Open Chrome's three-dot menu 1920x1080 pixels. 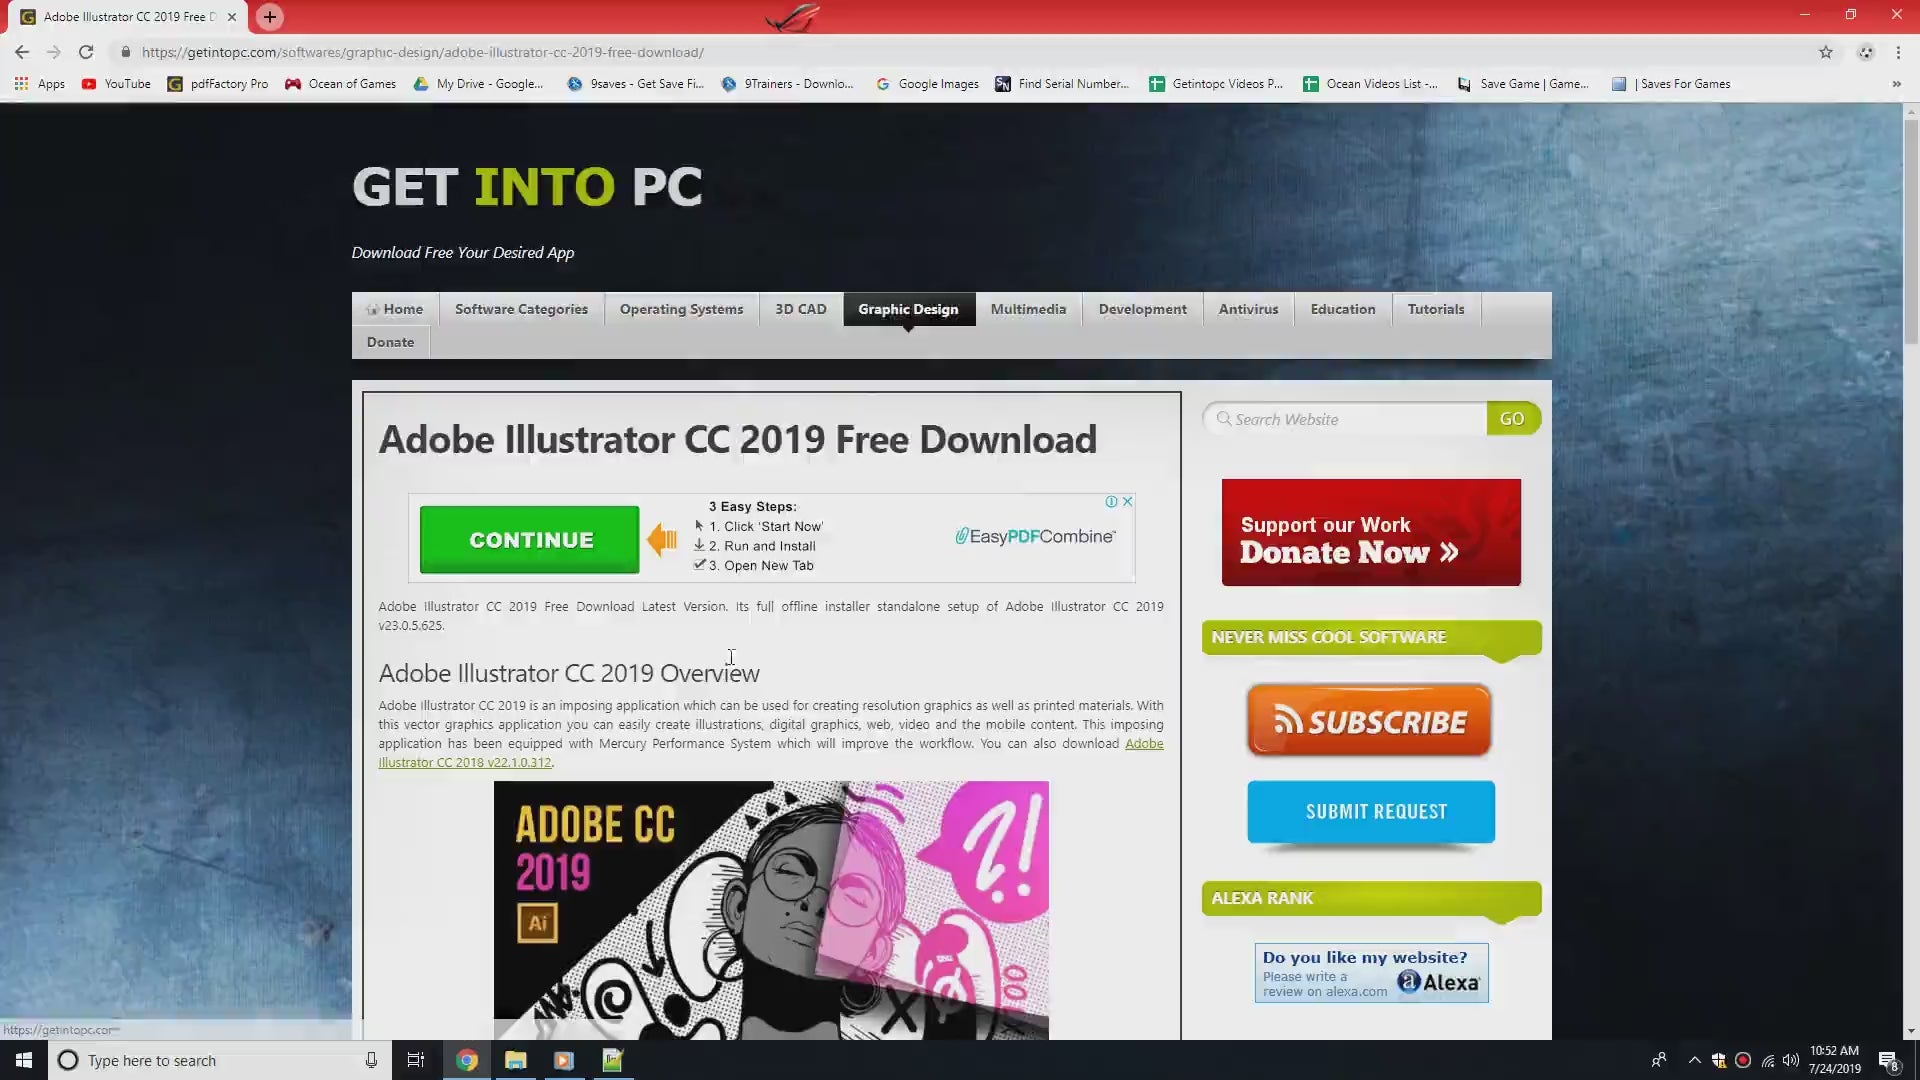click(1898, 52)
